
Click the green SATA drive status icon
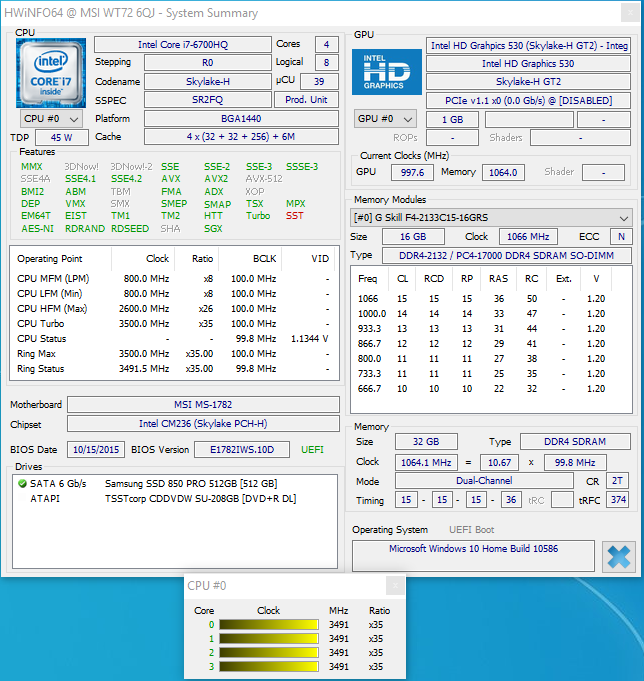[x=23, y=483]
